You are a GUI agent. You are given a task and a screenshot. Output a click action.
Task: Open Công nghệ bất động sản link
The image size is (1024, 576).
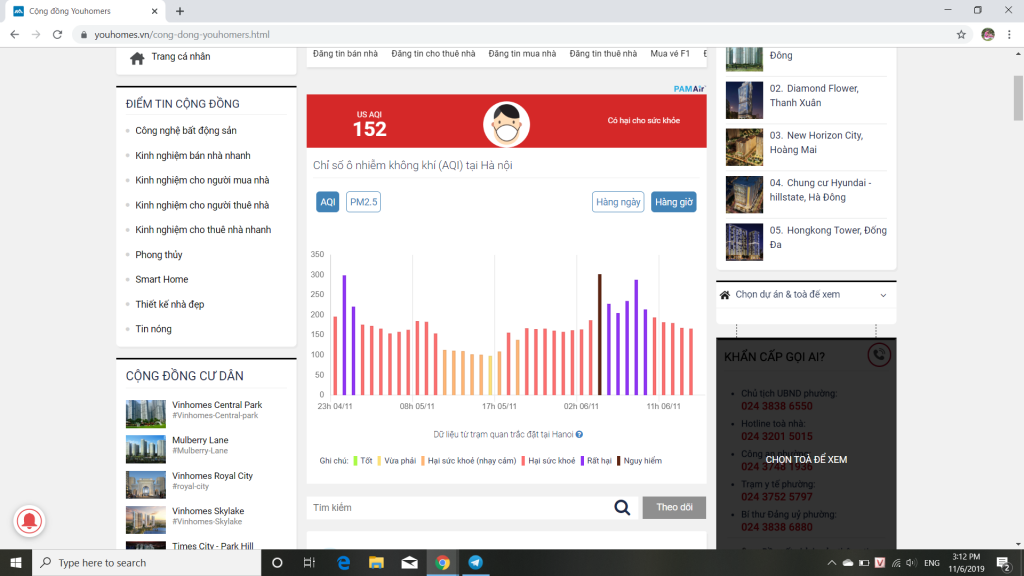(185, 131)
